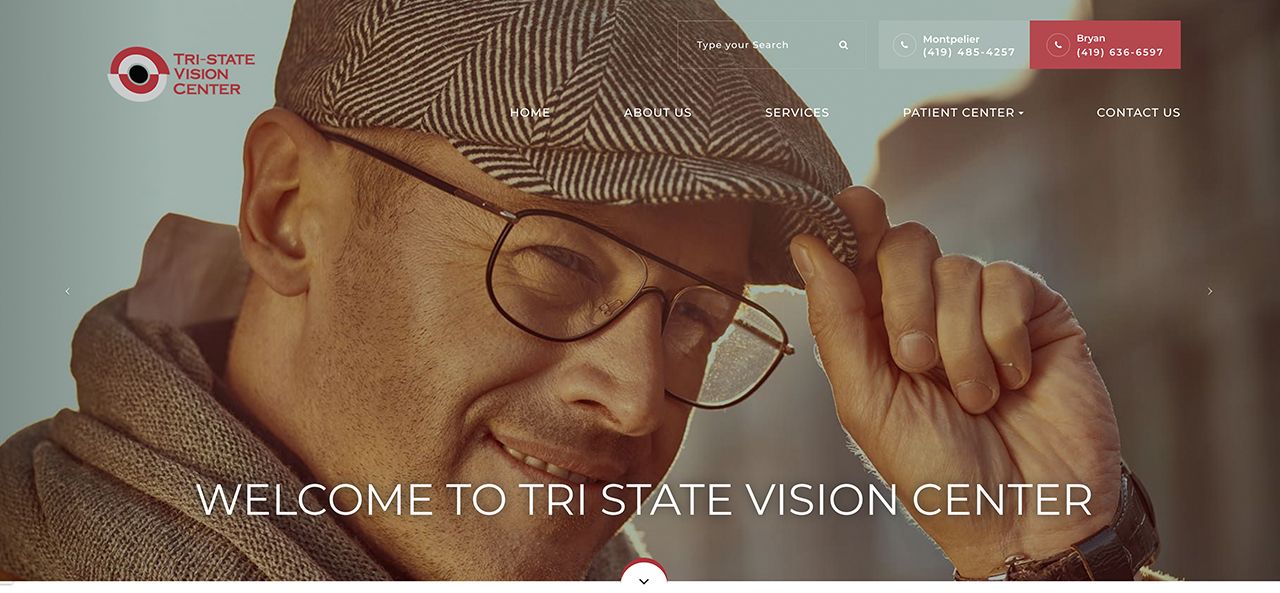Open the About Us page
Screen dimensions: 1280x593
click(658, 113)
